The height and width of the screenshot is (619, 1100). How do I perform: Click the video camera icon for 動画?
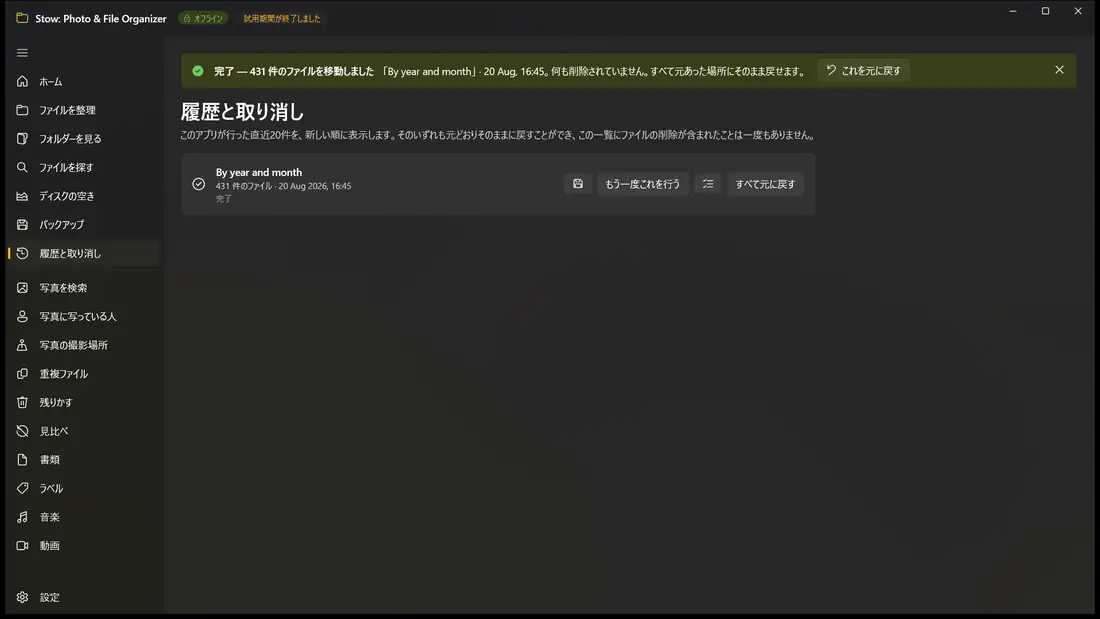pyautogui.click(x=22, y=545)
